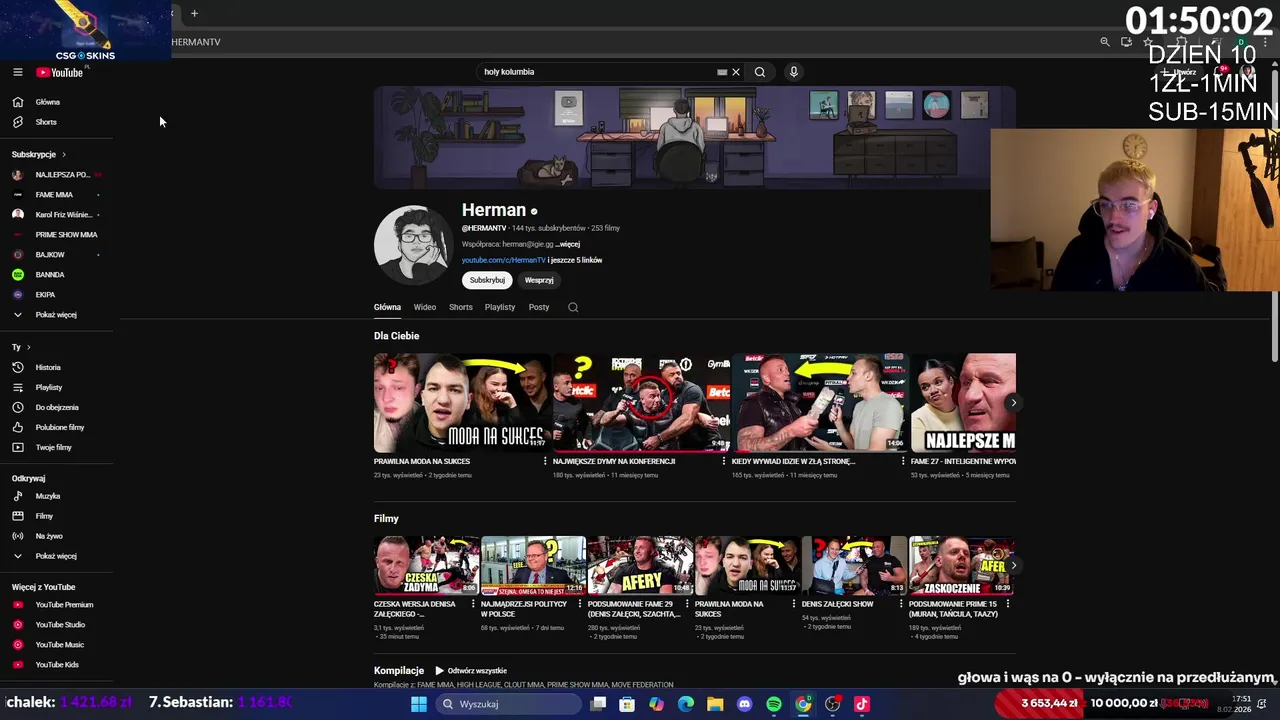
Task: Open a new browser tab
Action: [194, 13]
